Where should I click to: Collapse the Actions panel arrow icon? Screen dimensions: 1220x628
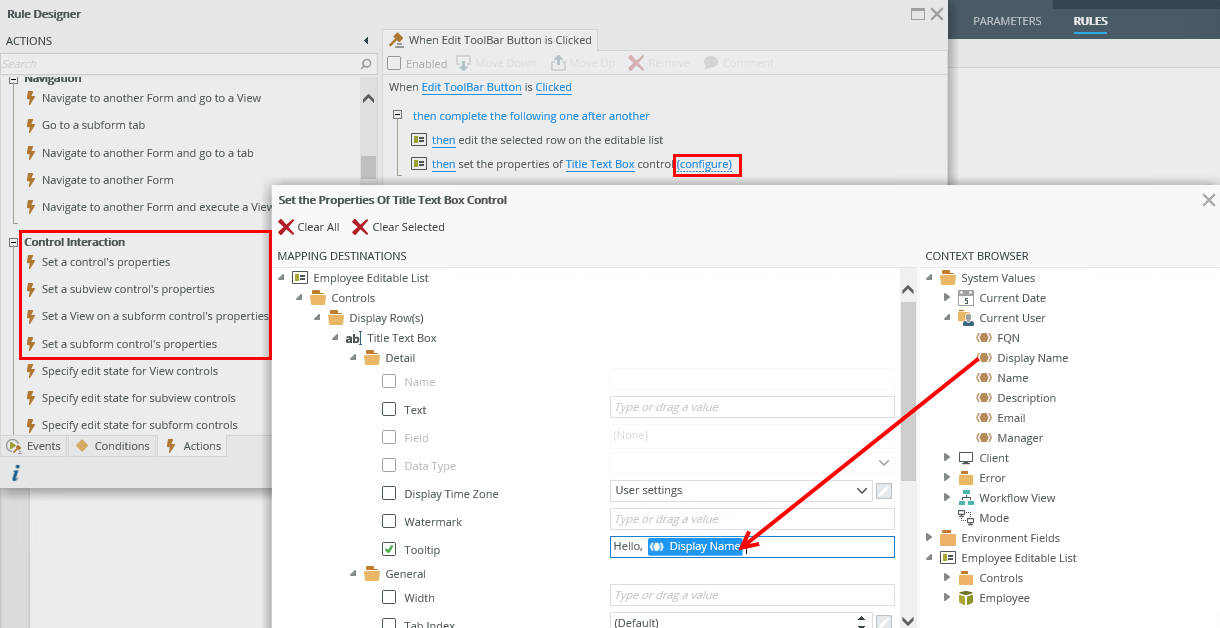366,41
